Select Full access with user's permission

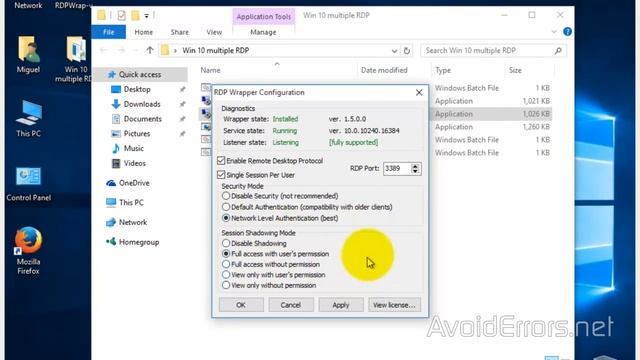226,254
